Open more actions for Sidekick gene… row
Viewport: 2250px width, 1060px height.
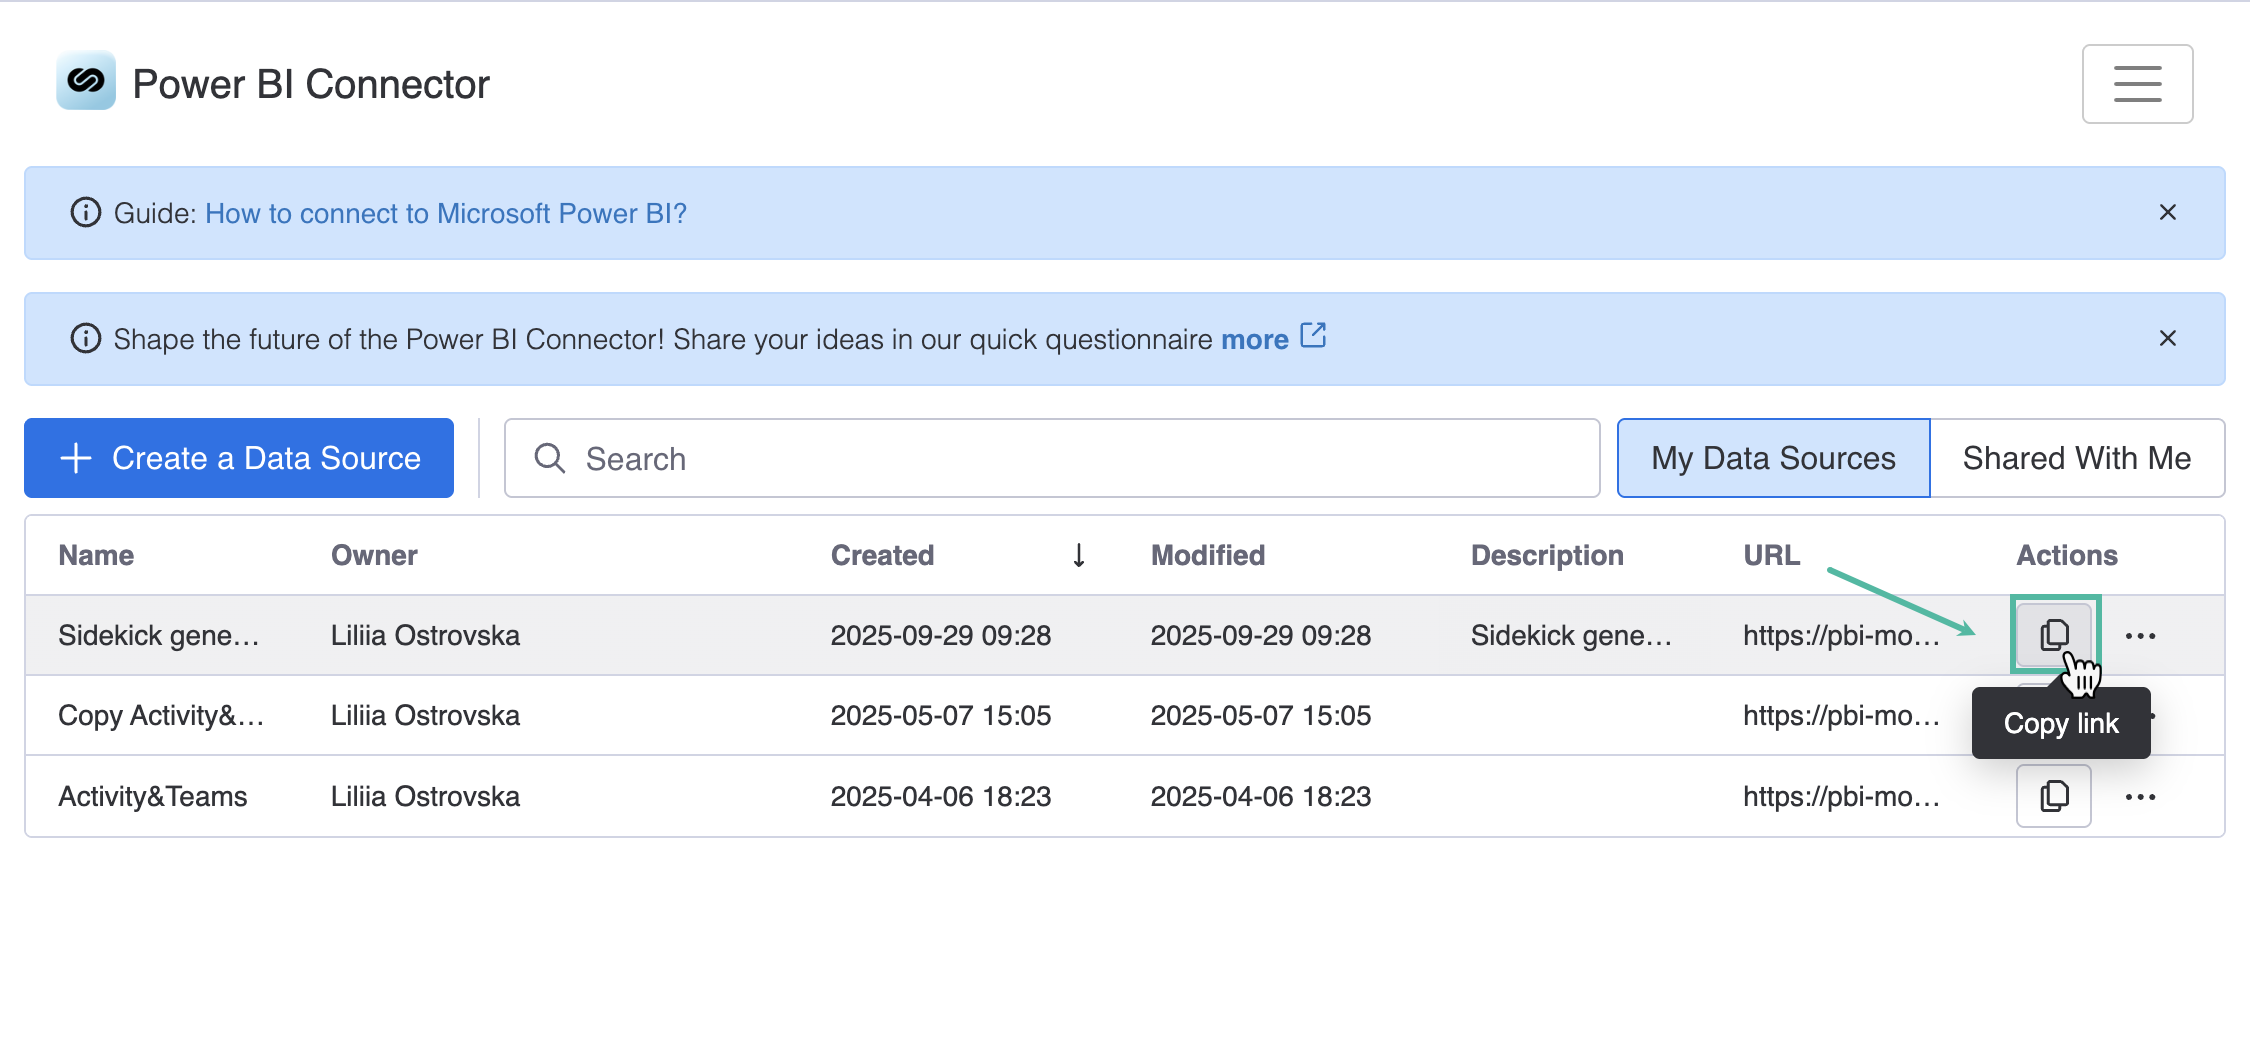pos(2140,636)
